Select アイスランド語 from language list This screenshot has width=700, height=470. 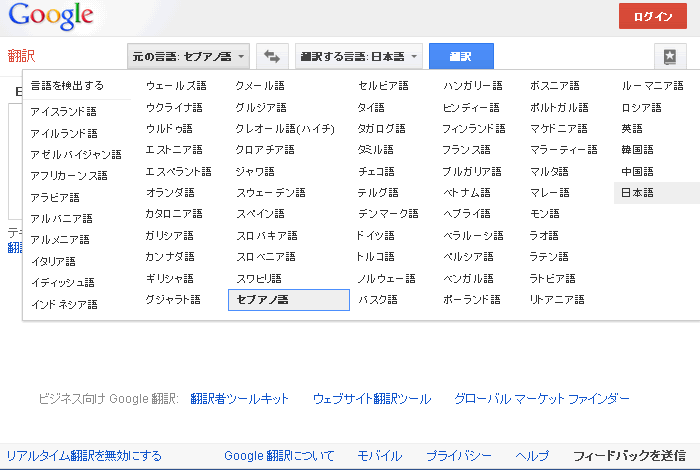pyautogui.click(x=63, y=112)
